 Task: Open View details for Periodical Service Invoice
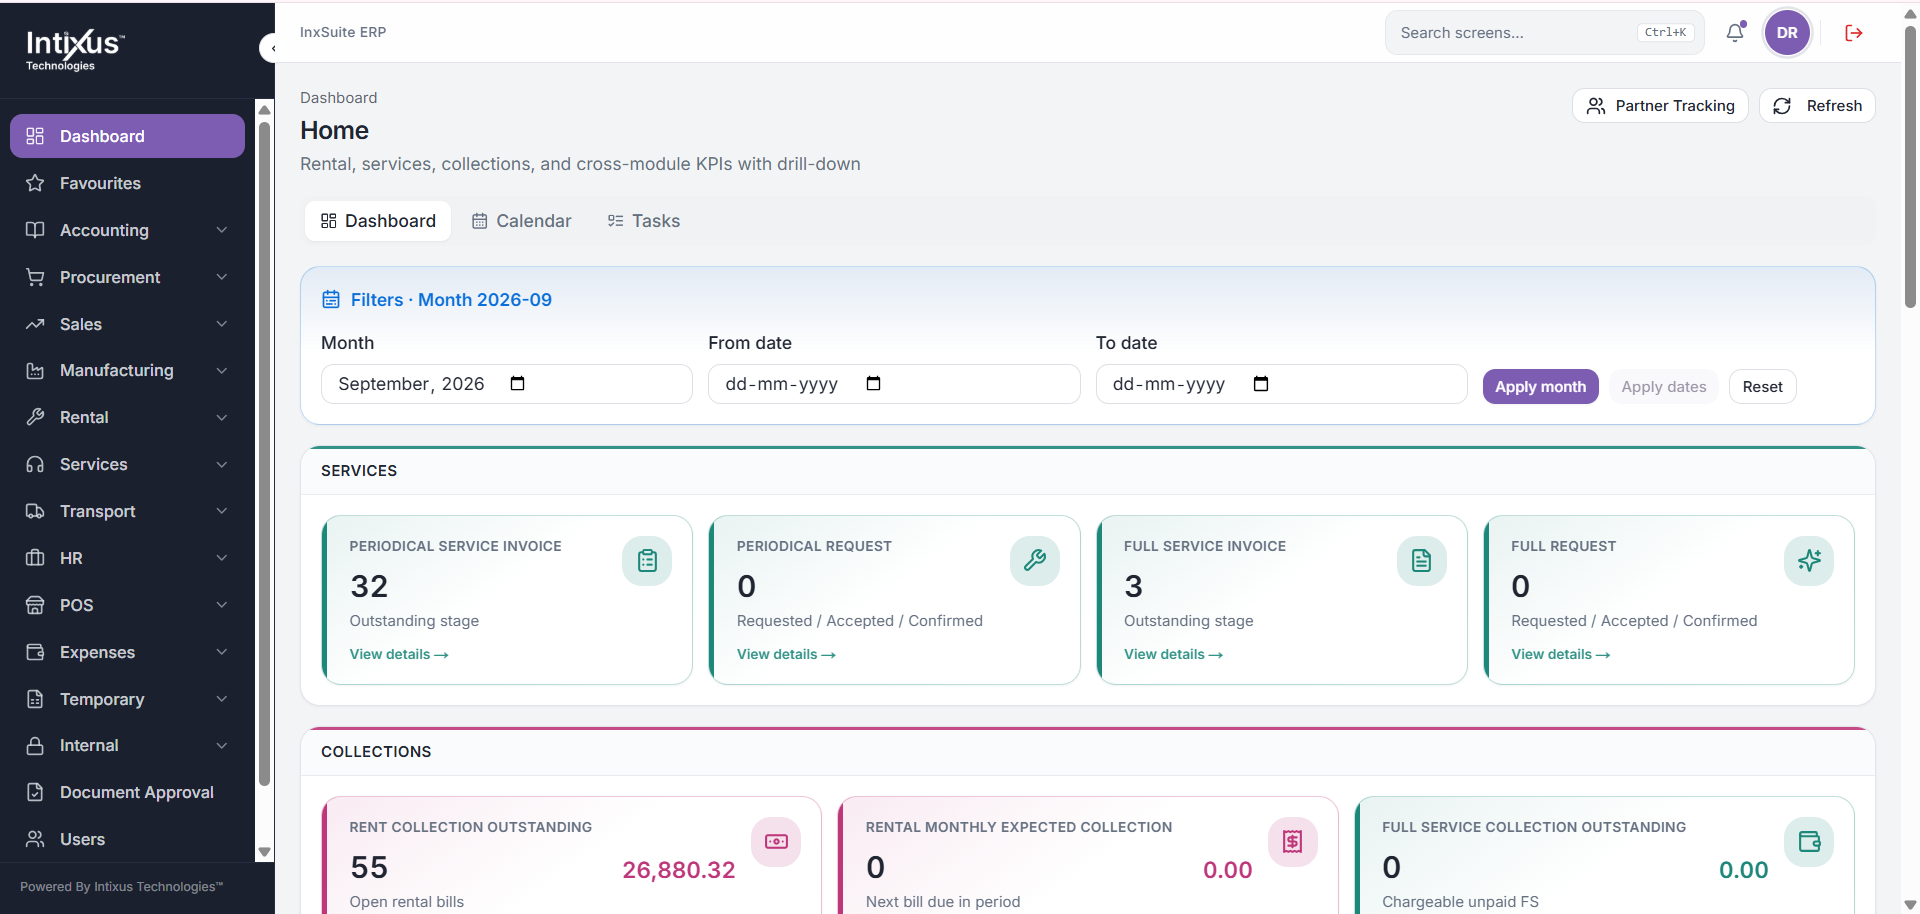[399, 654]
